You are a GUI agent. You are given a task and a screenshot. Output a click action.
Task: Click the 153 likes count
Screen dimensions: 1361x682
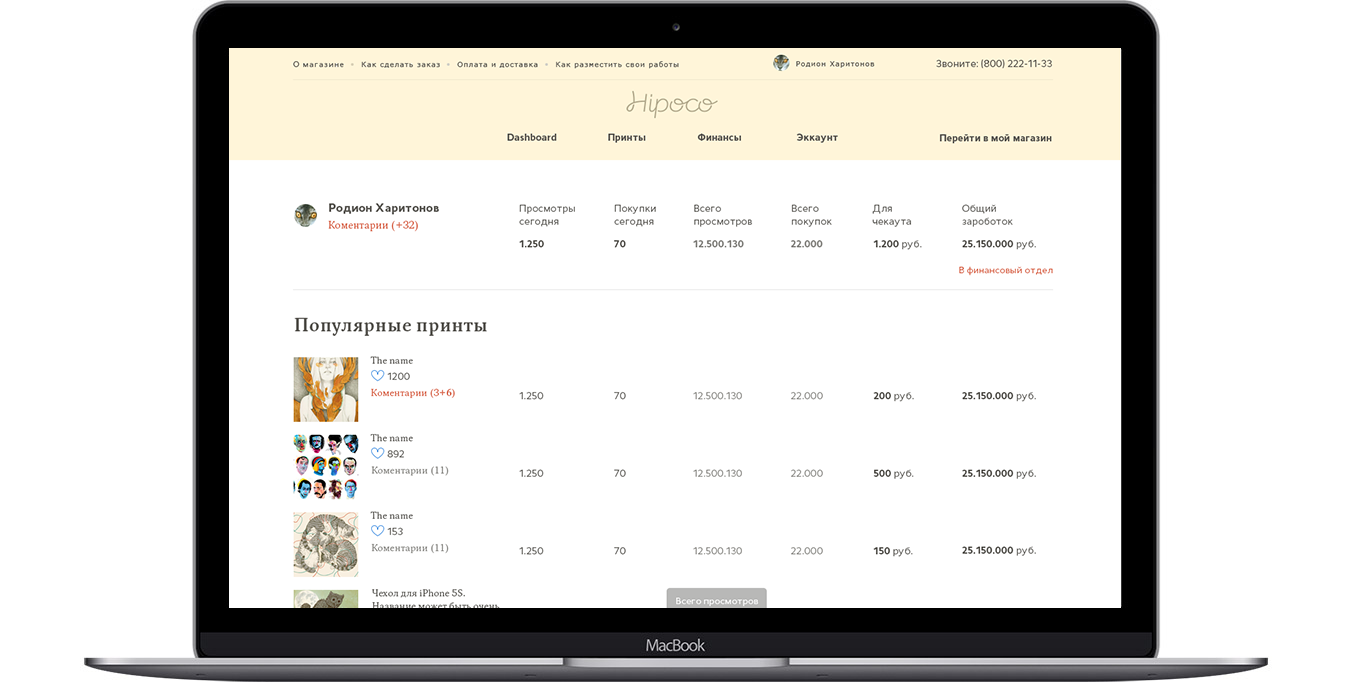[395, 532]
